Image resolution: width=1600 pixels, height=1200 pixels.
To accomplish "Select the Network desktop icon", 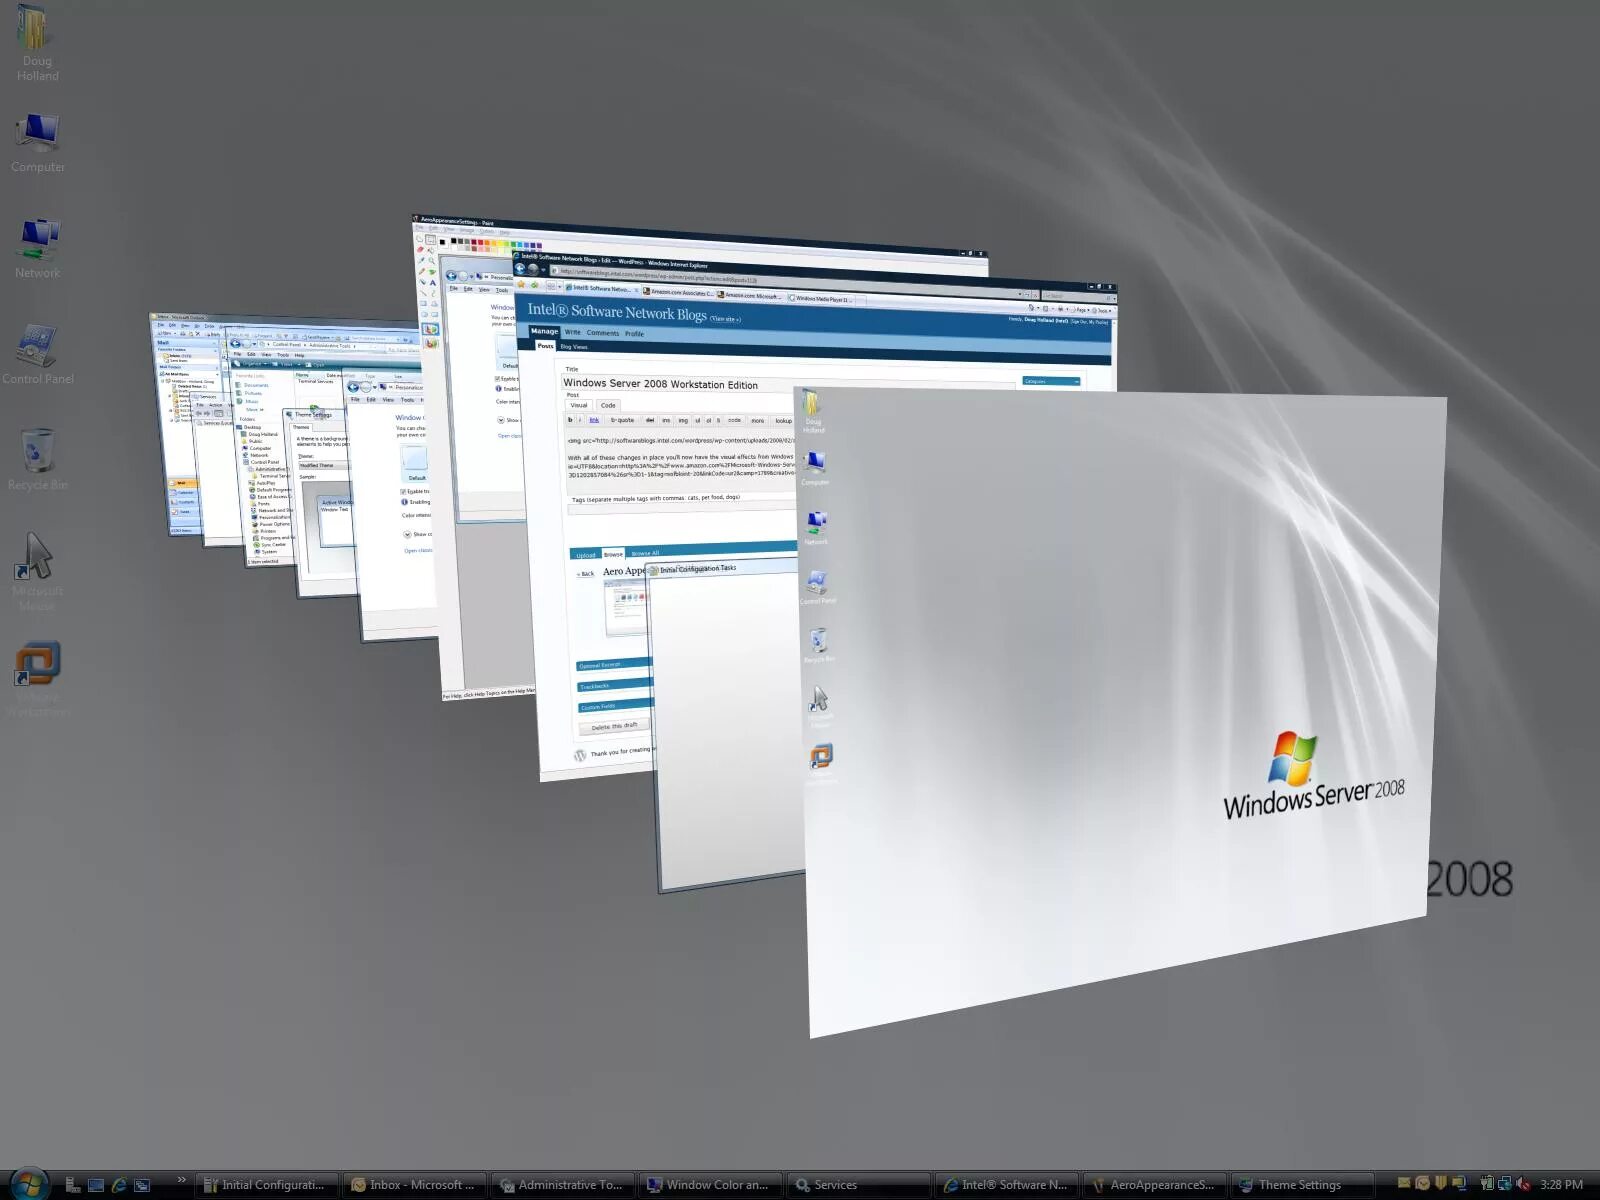I will point(37,249).
